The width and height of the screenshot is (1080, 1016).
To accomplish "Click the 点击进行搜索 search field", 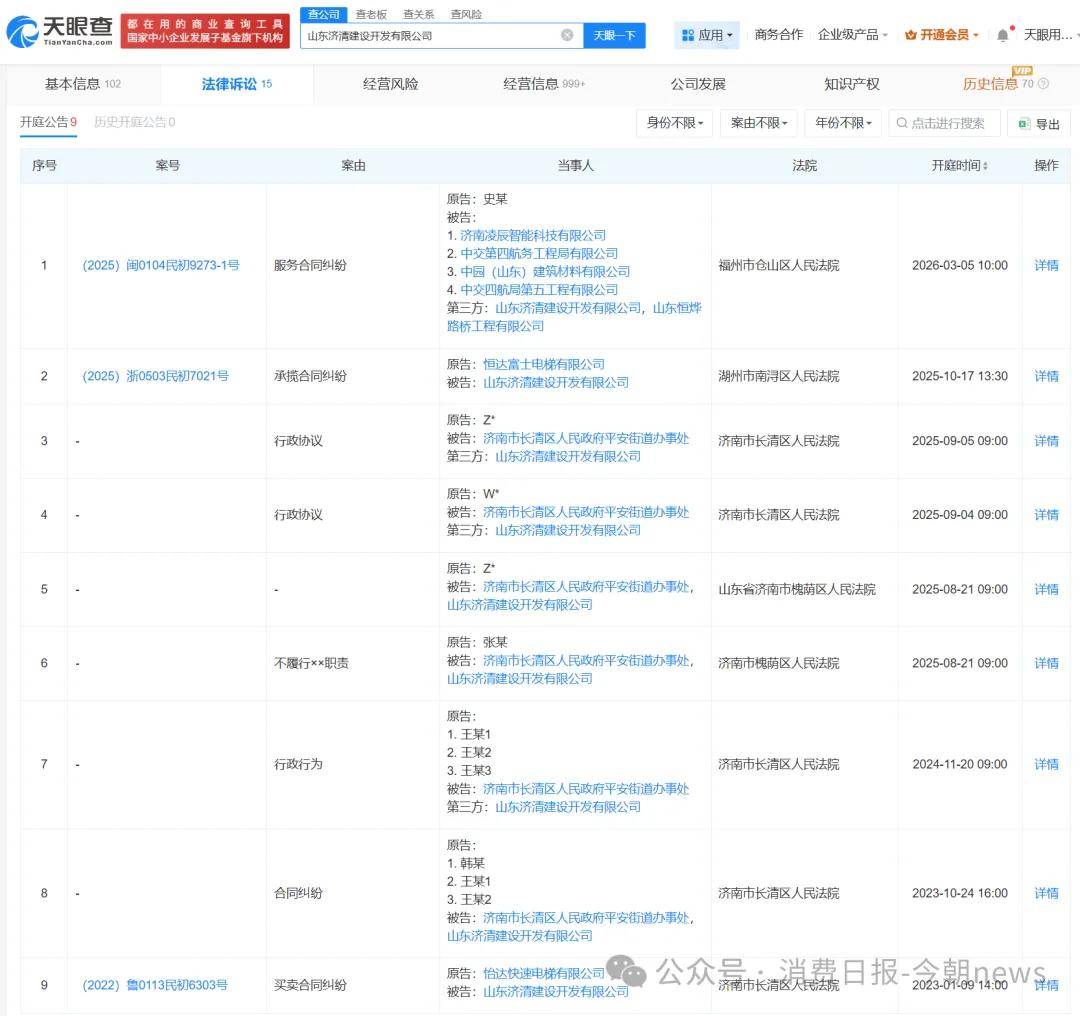I will pyautogui.click(x=944, y=123).
